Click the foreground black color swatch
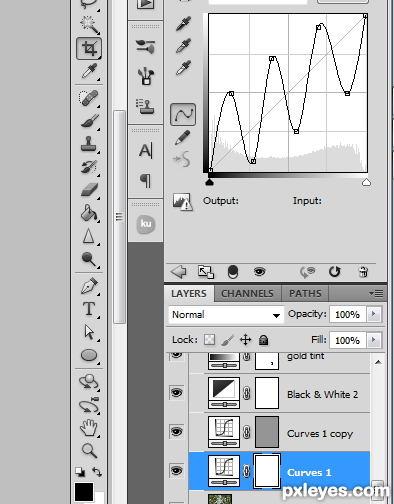This screenshot has height=504, width=394. click(x=84, y=492)
